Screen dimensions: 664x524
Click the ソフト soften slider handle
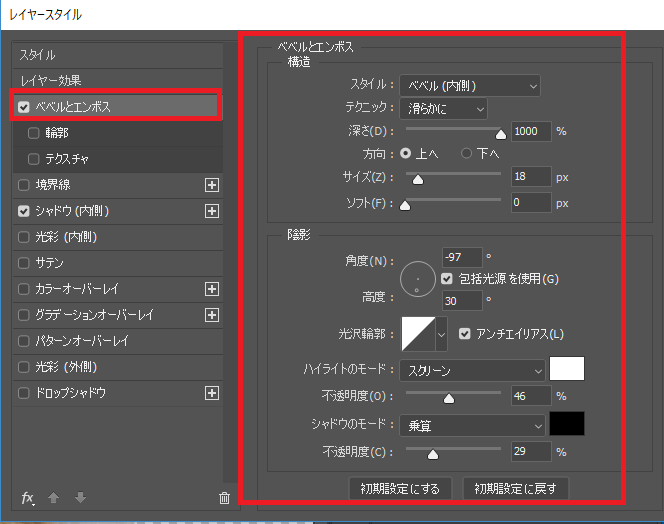(405, 206)
